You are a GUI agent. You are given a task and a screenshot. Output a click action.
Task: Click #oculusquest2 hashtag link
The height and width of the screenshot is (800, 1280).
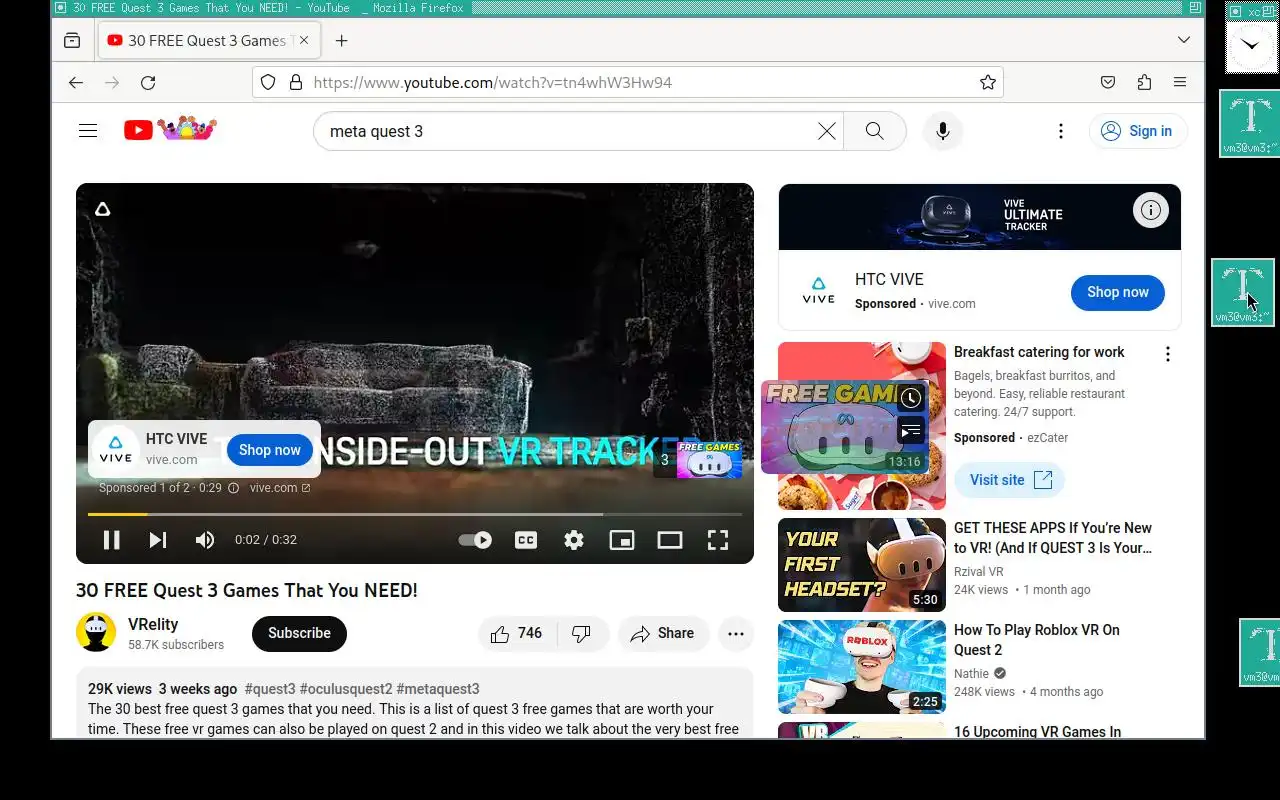[346, 689]
